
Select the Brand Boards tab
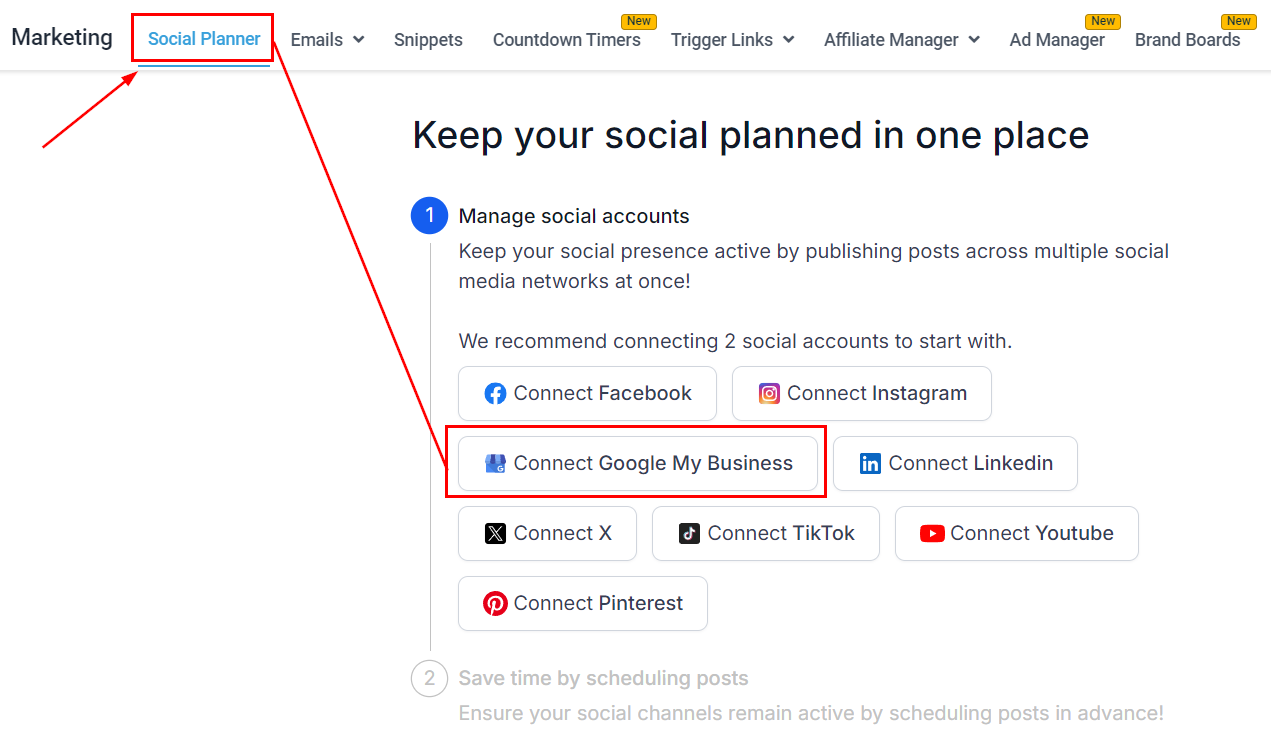pos(1187,40)
